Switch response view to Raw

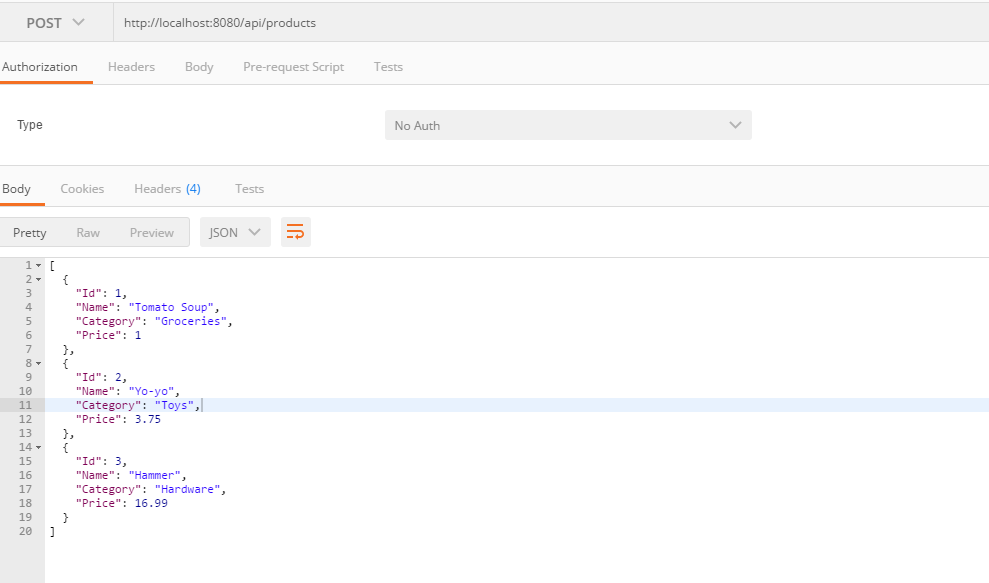(x=88, y=231)
